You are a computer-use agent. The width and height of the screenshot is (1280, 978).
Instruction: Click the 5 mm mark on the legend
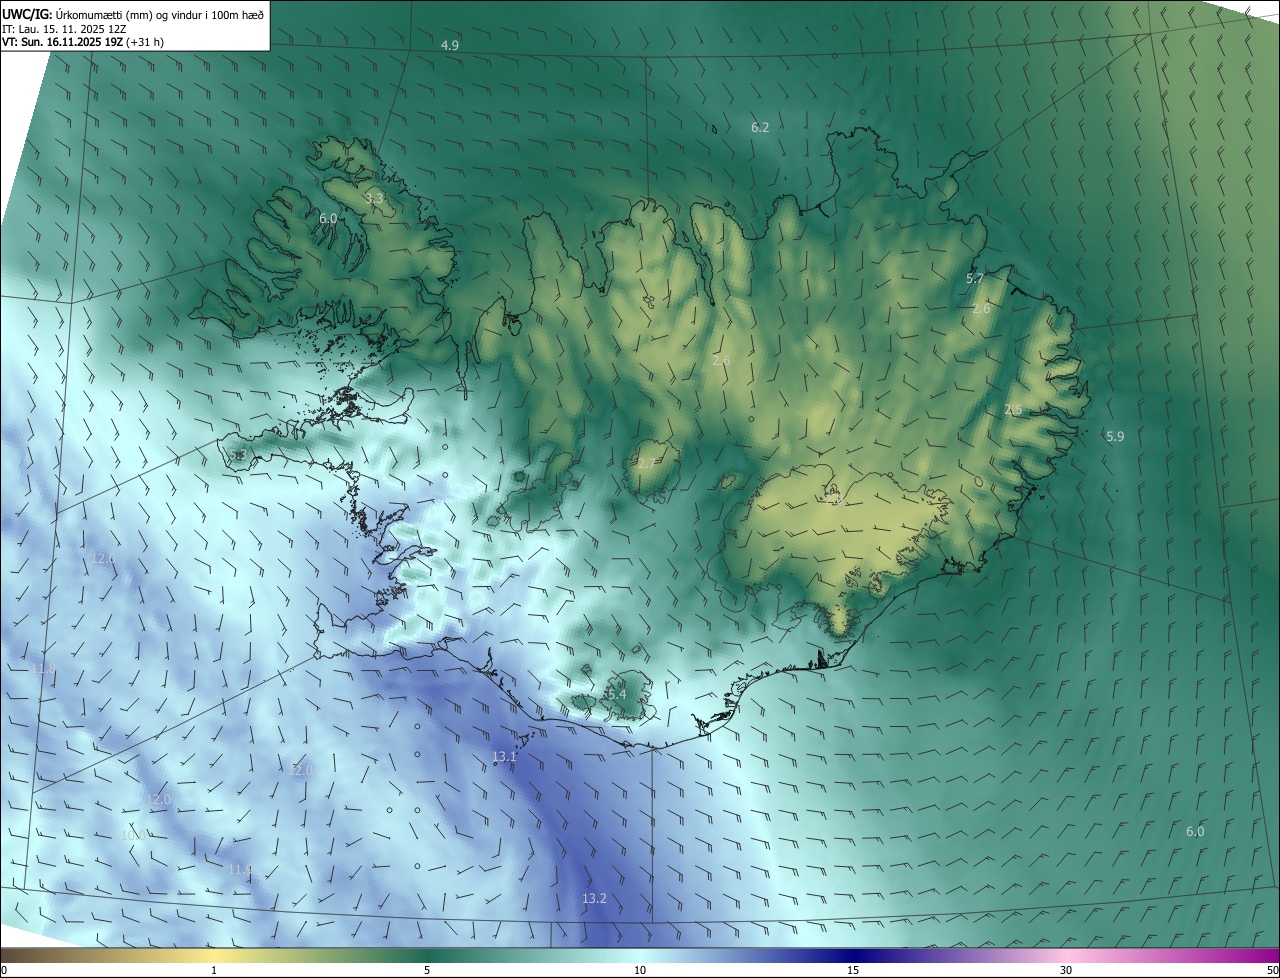point(427,970)
